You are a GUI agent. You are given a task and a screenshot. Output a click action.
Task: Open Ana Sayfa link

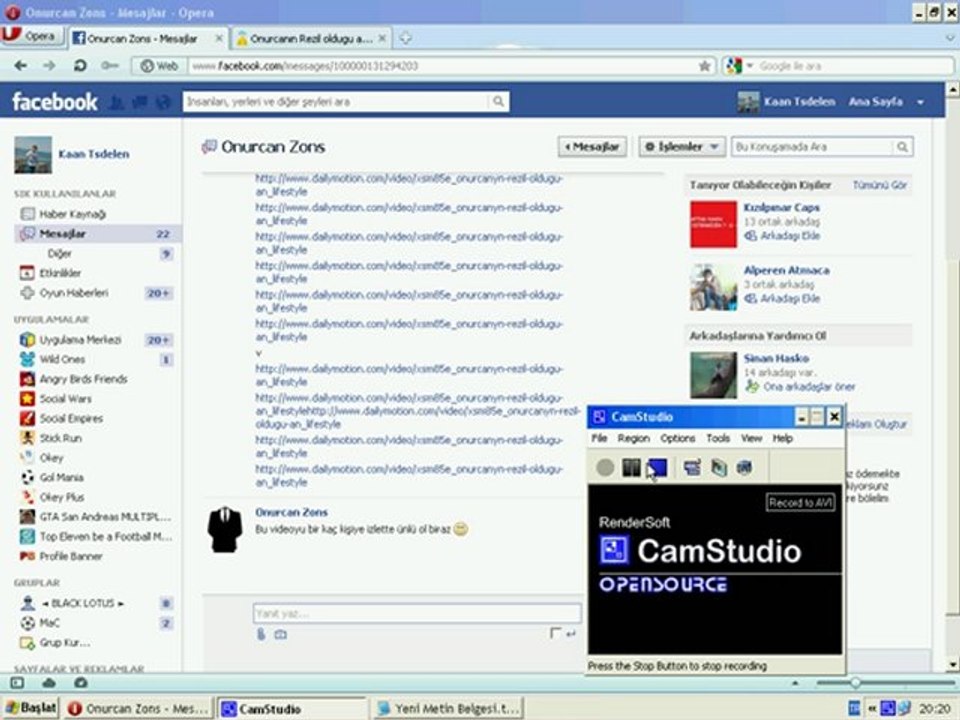coord(876,102)
